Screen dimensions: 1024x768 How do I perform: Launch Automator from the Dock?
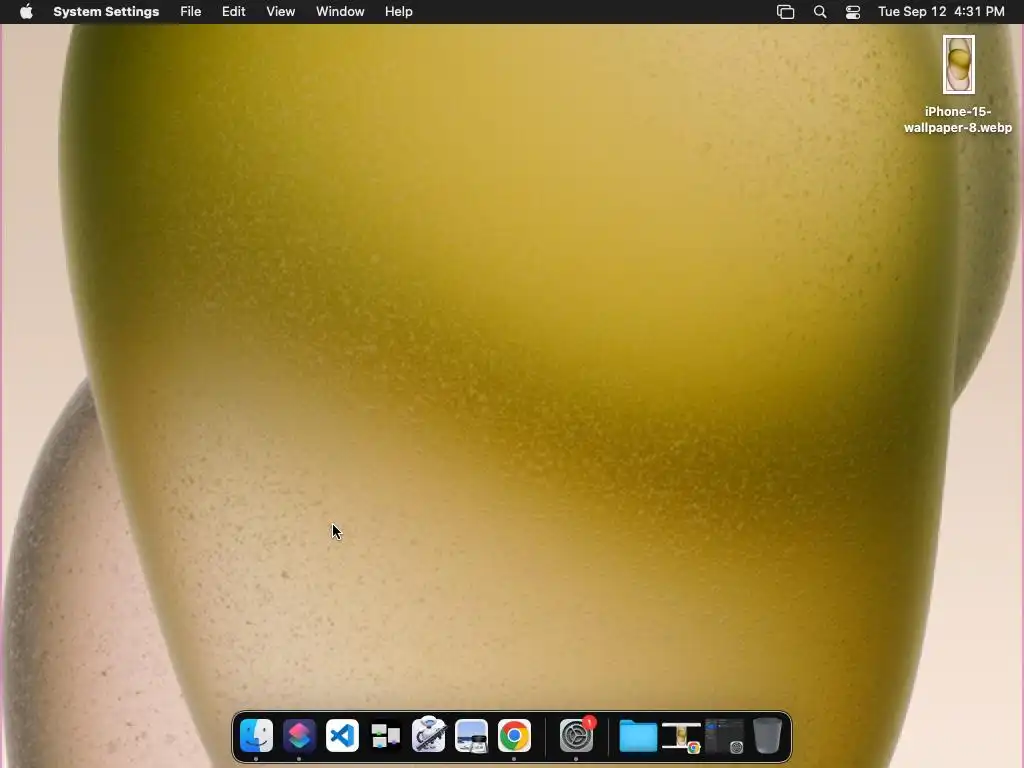point(428,735)
